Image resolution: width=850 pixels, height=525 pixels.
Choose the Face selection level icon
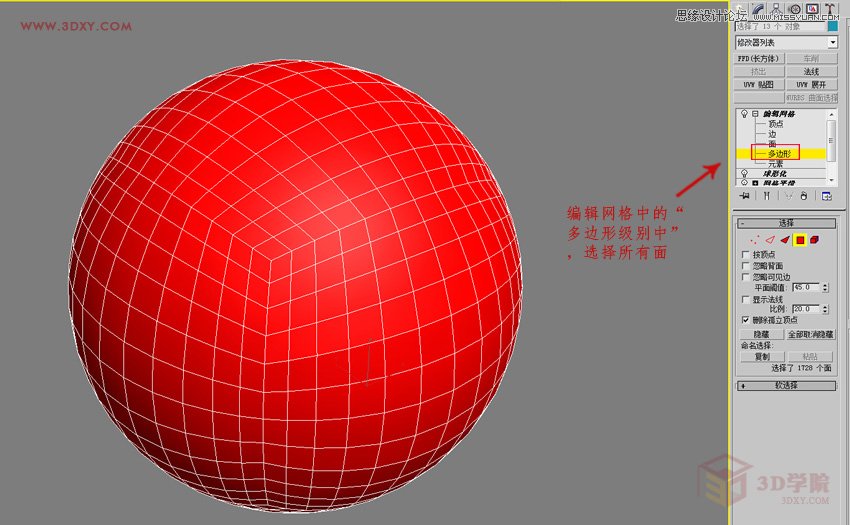tap(785, 240)
